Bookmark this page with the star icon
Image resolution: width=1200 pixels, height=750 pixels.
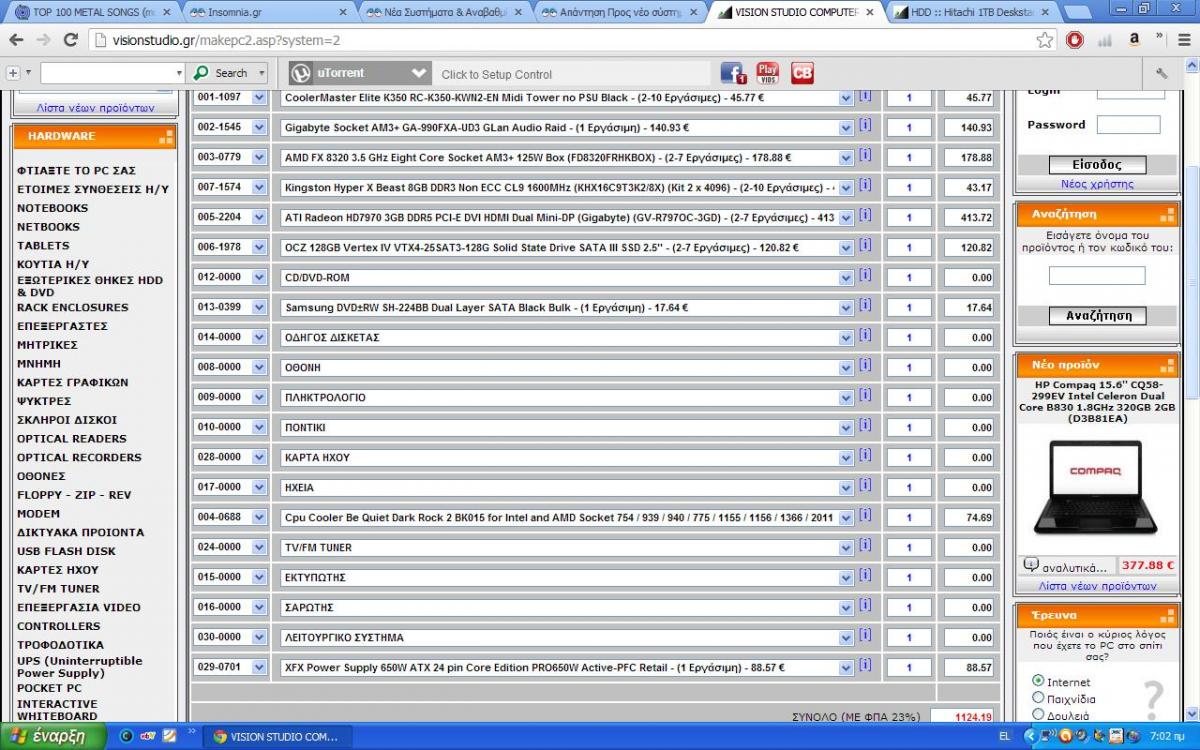[x=1045, y=40]
